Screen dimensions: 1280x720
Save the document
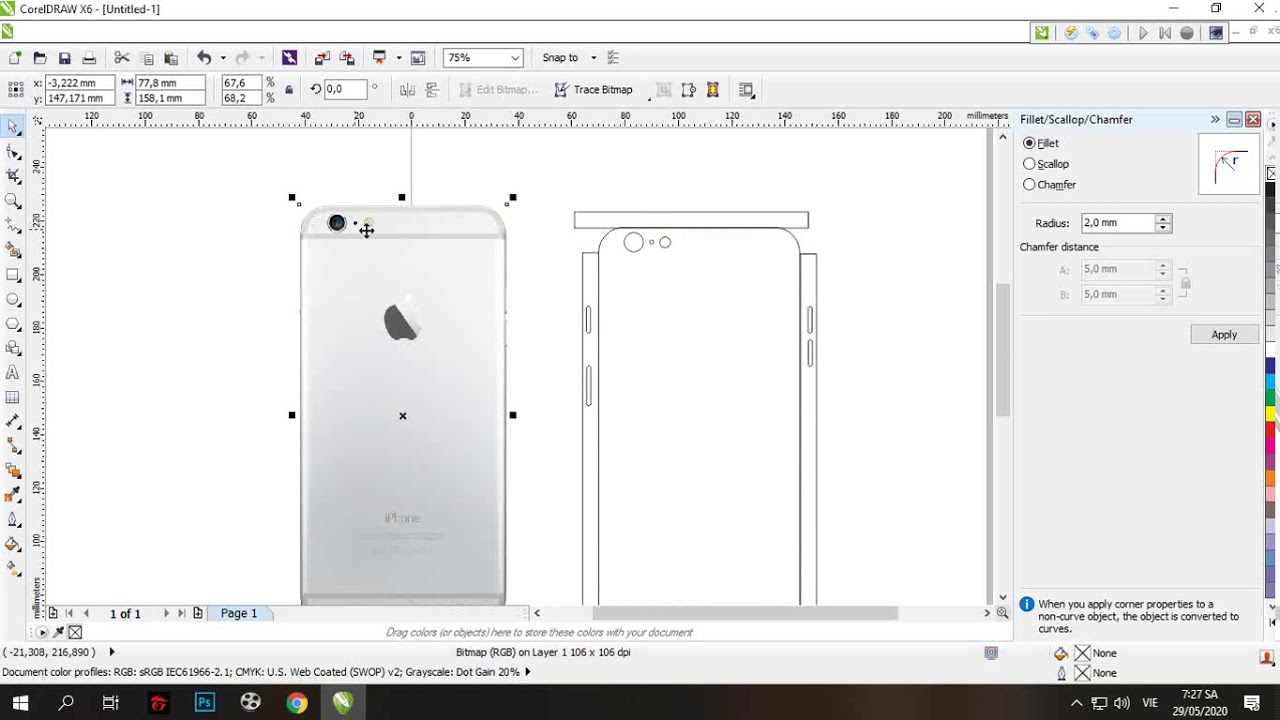point(65,58)
